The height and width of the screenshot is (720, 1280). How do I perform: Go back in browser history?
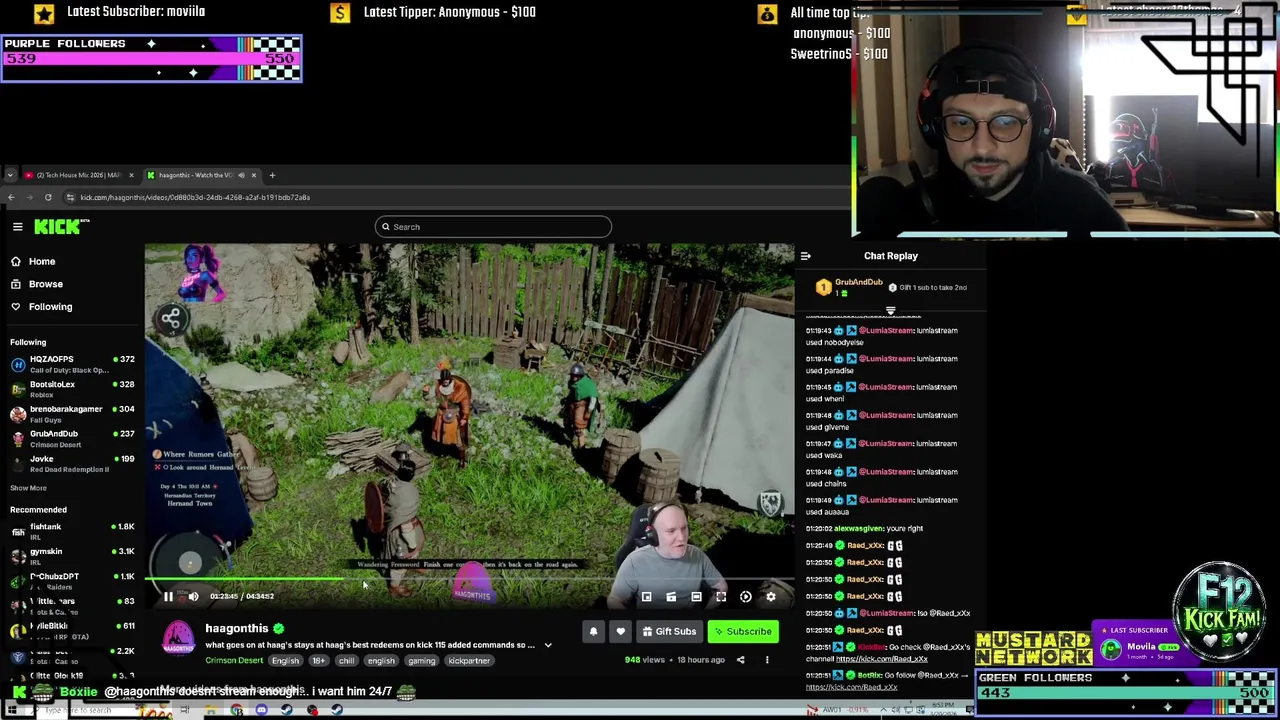pyautogui.click(x=11, y=197)
